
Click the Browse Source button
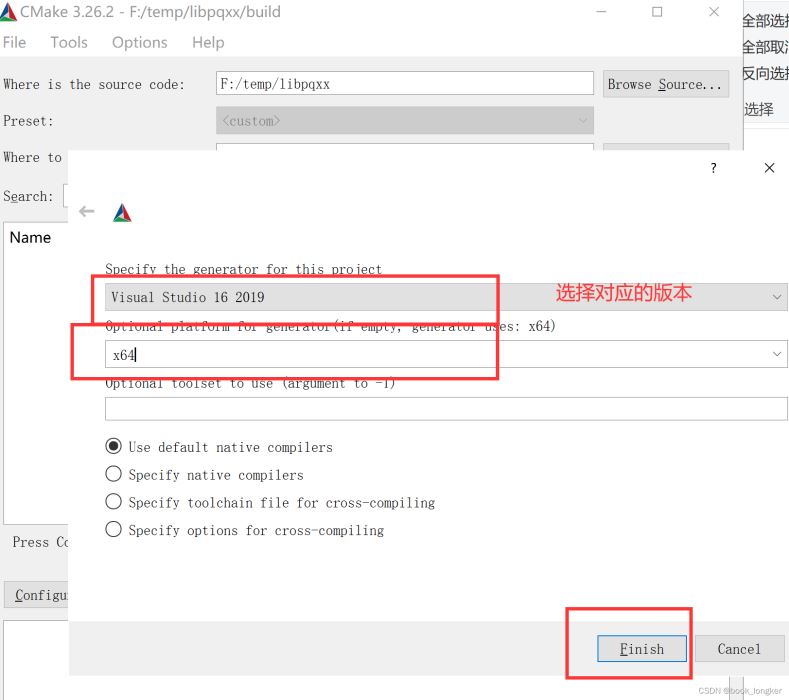pos(665,84)
